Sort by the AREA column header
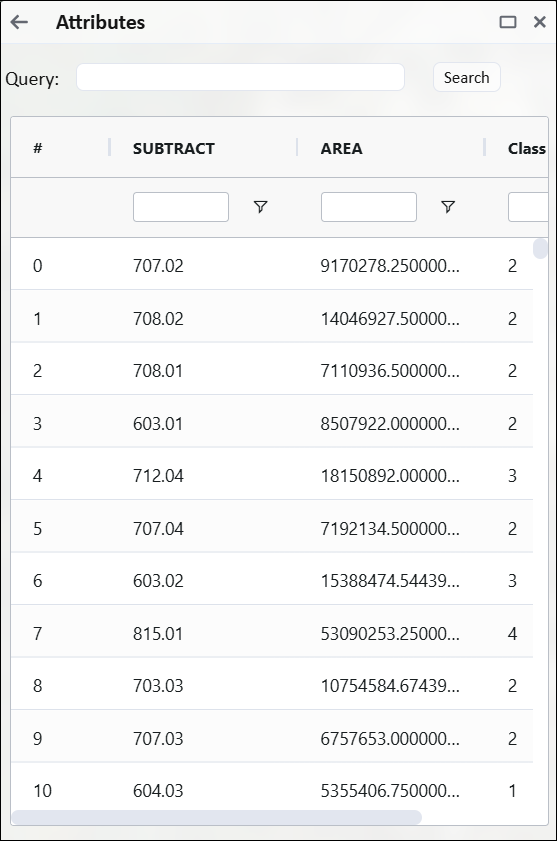The image size is (557, 841). pos(341,149)
